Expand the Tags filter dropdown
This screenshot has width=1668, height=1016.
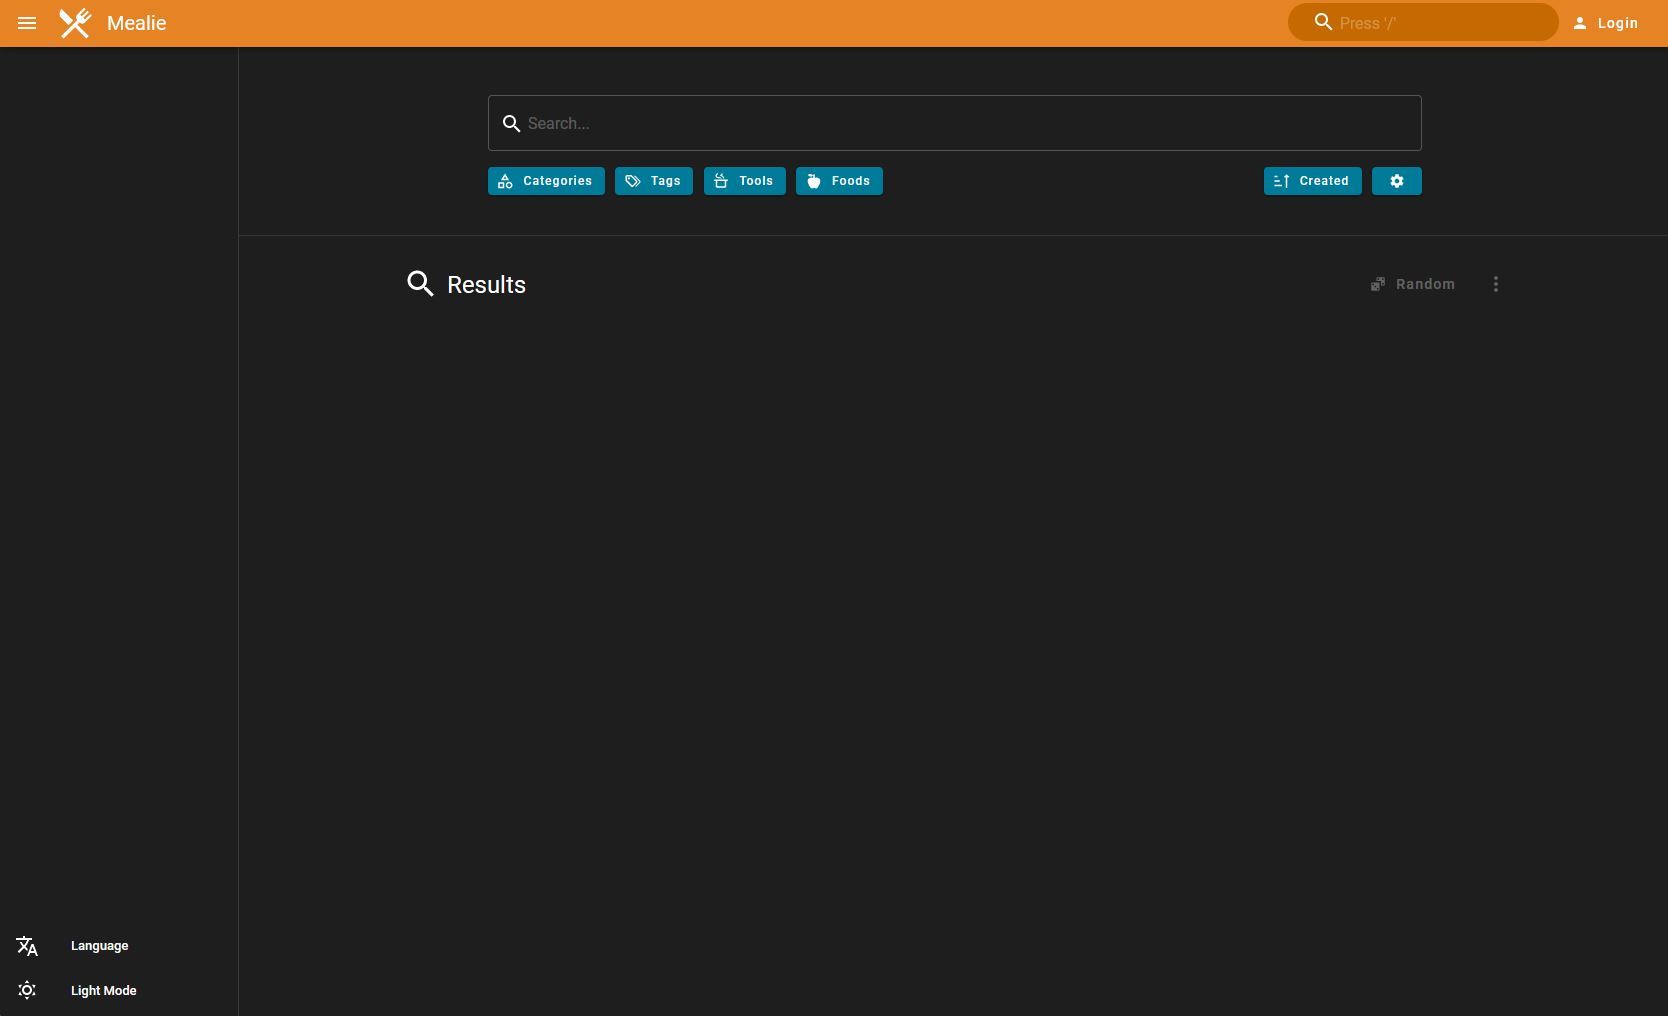[x=653, y=181]
